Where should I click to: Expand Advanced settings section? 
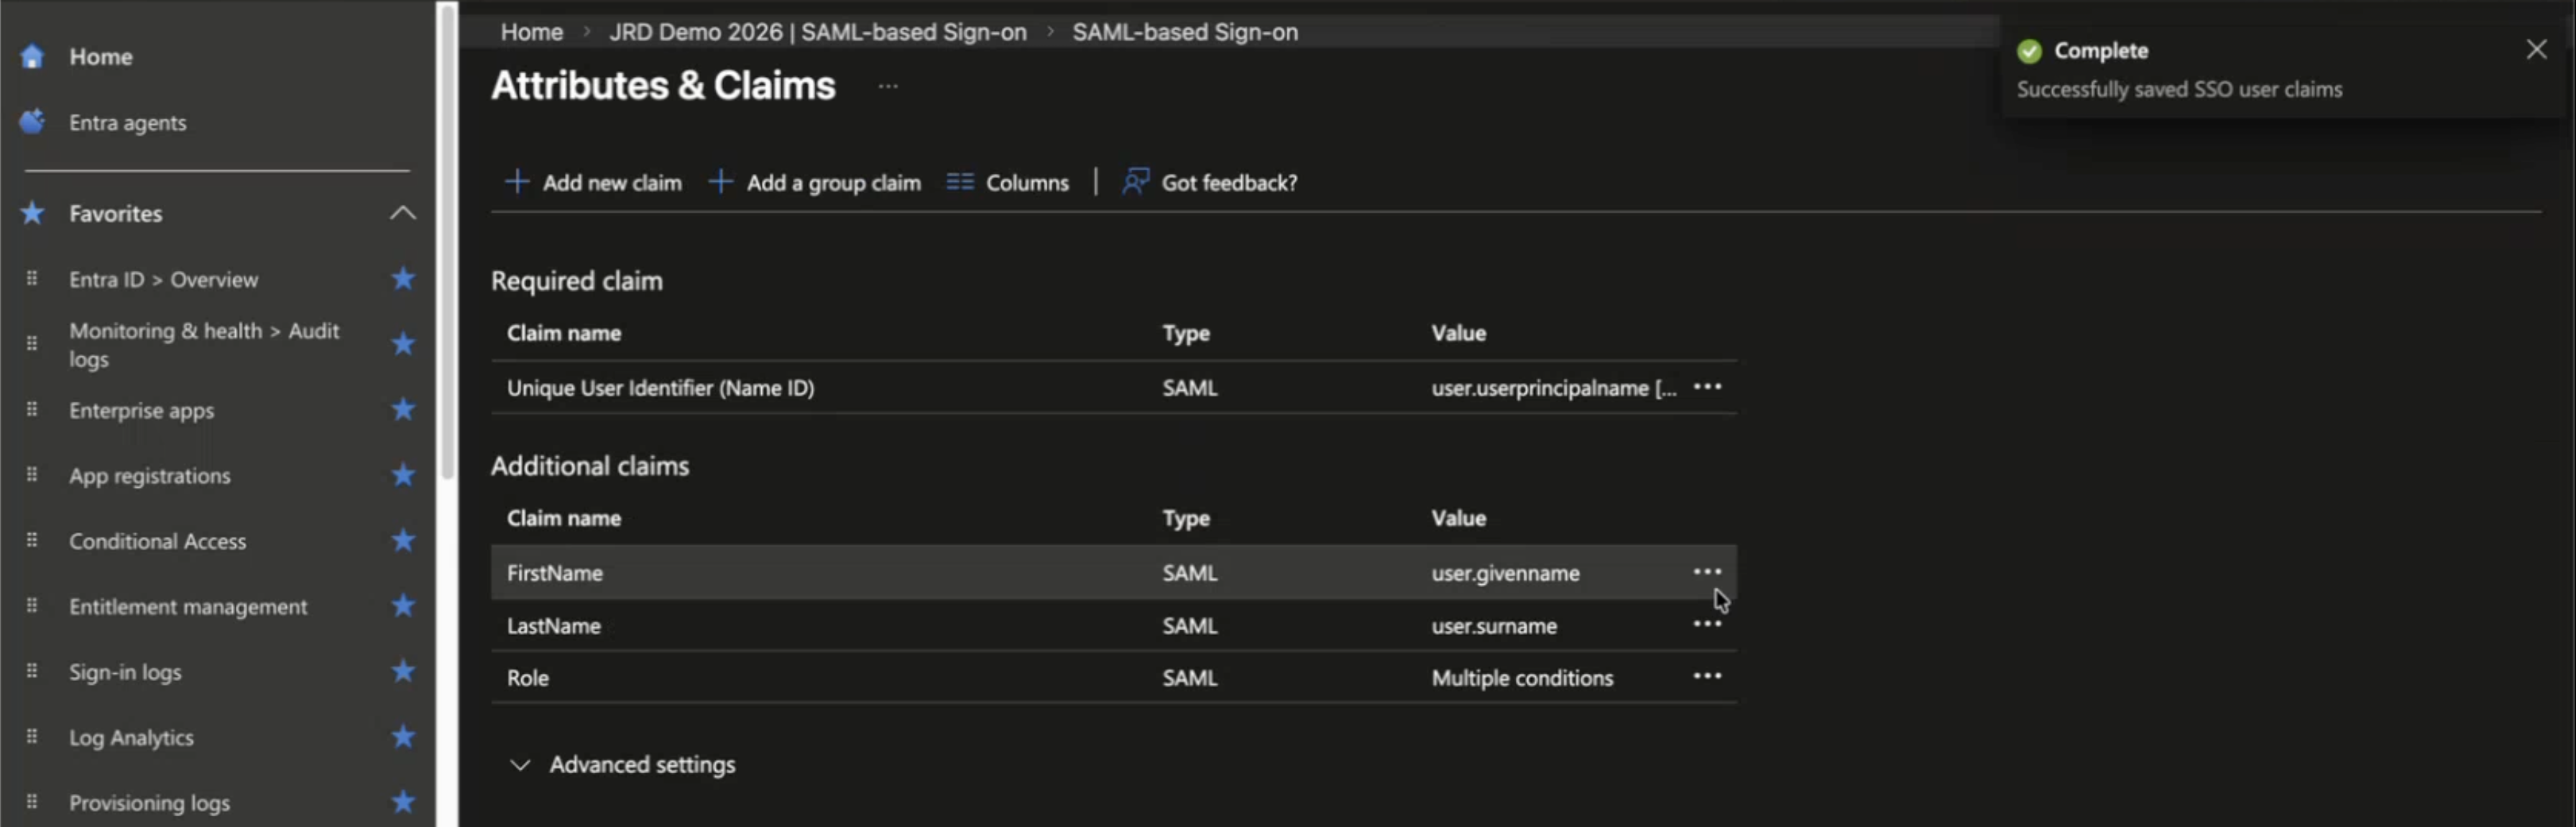[x=624, y=765]
